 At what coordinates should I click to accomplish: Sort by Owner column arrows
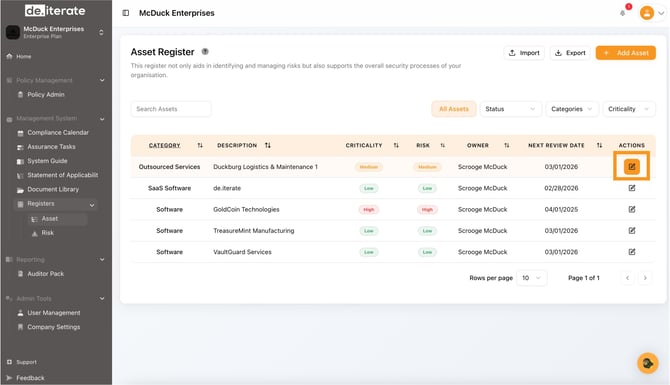[506, 146]
